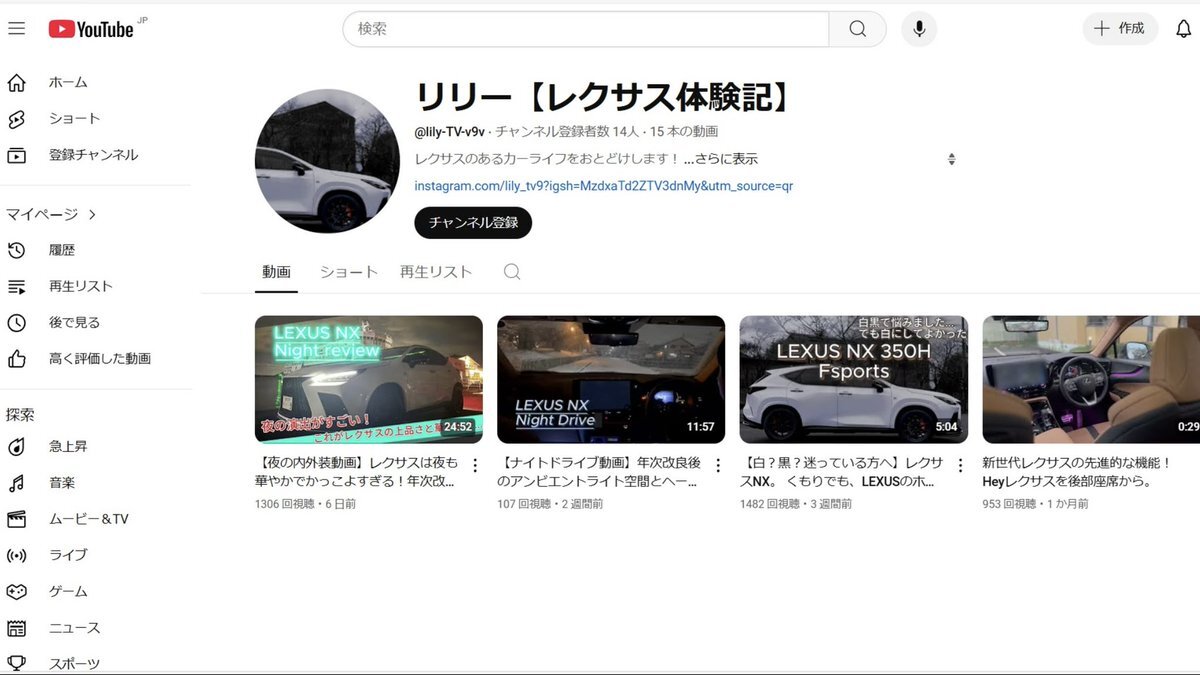Click the チャンネル登録 subscribe button
Image resolution: width=1200 pixels, height=675 pixels.
[x=473, y=223]
